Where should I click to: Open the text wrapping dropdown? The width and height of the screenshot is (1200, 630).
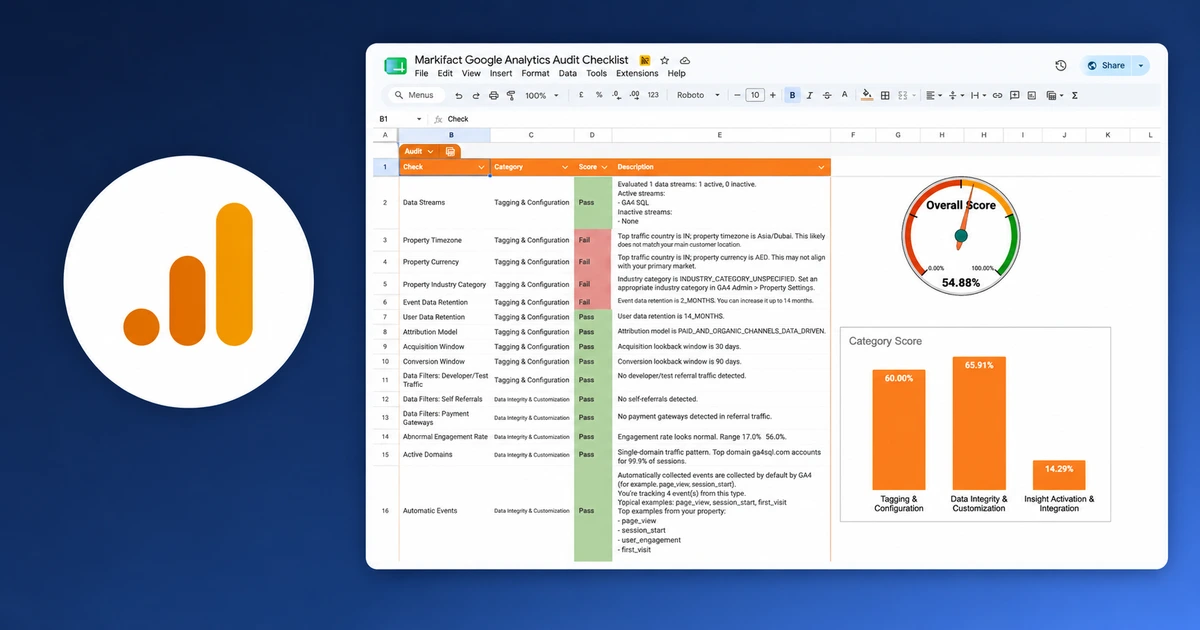(x=978, y=95)
